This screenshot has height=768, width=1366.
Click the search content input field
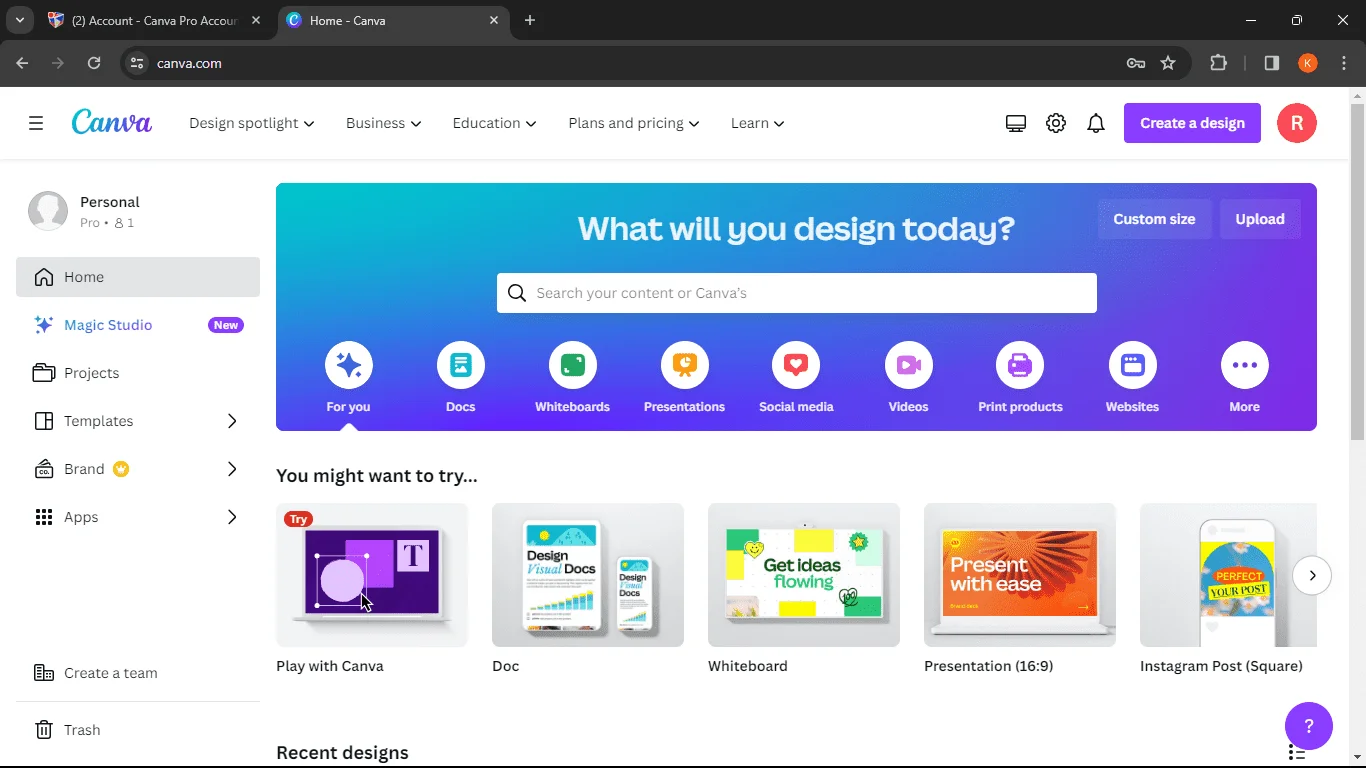tap(797, 293)
